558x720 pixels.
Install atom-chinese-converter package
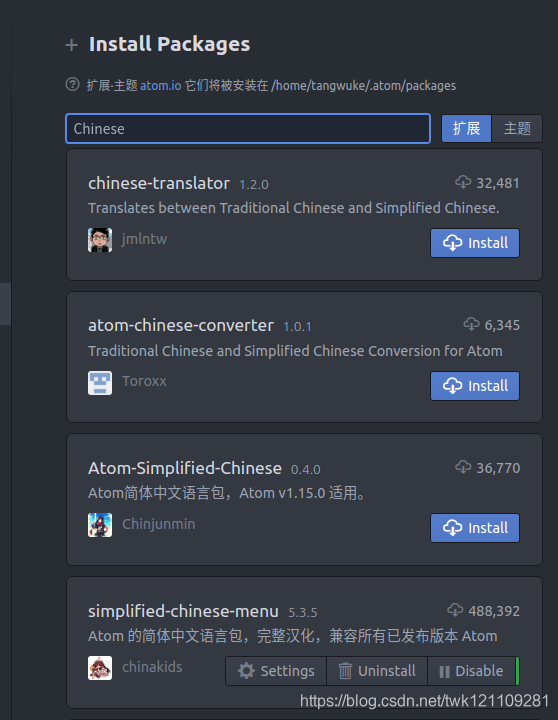475,386
